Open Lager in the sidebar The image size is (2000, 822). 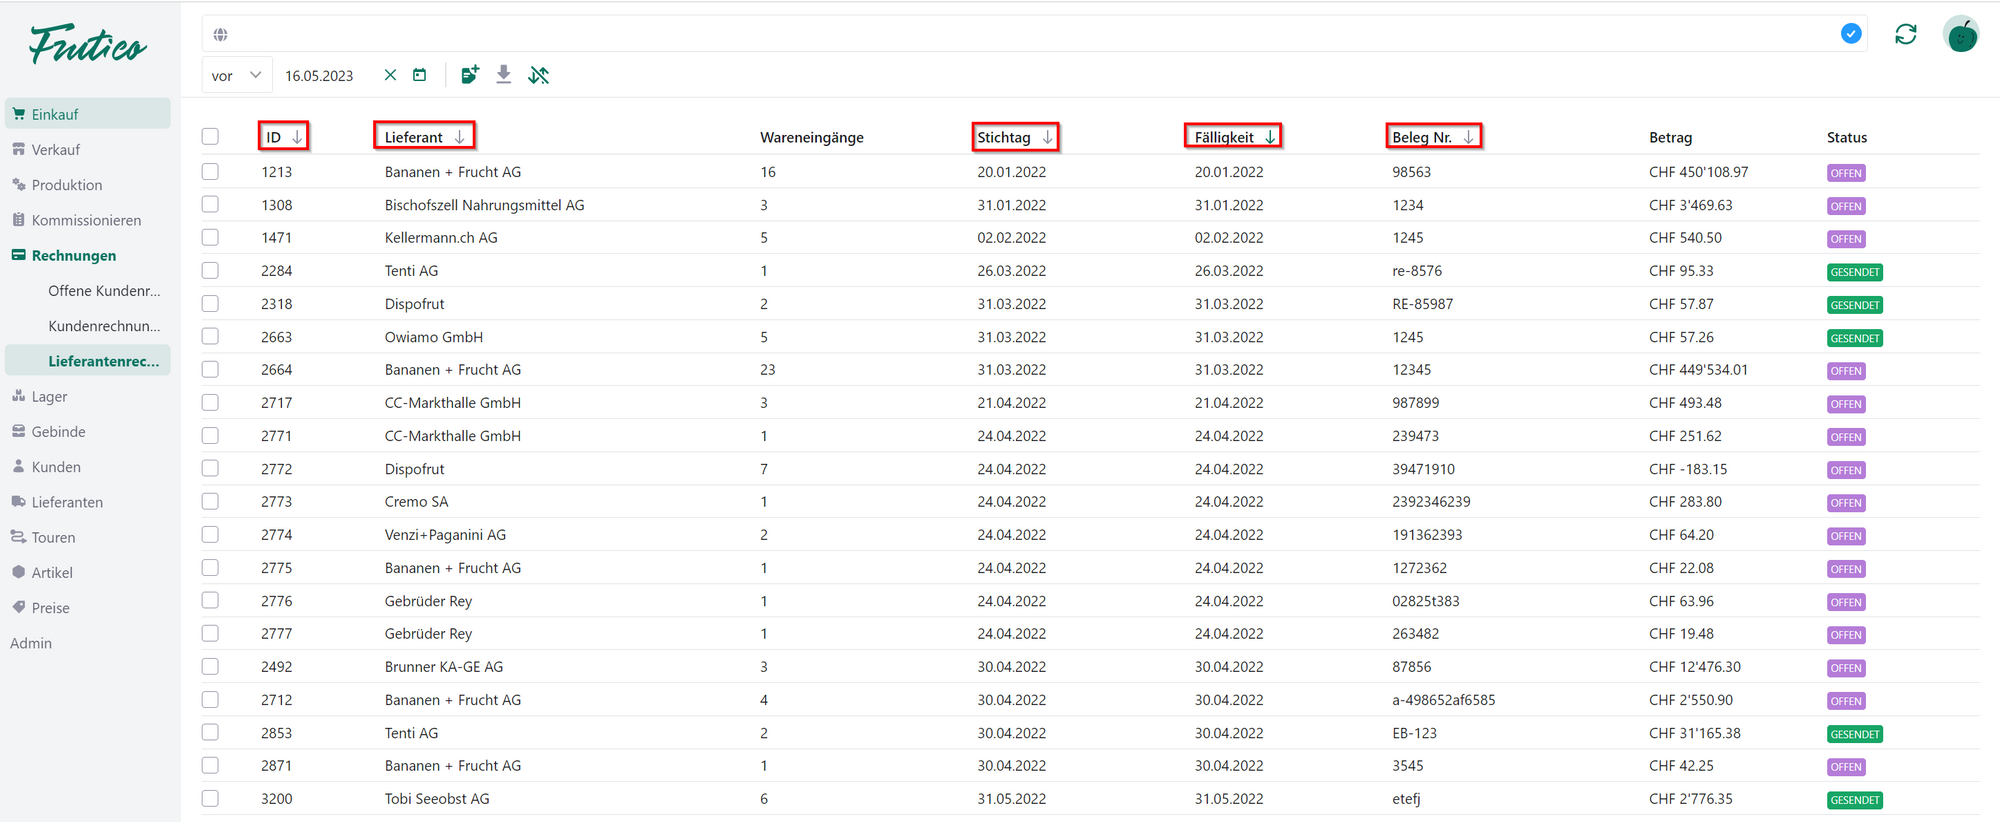click(x=49, y=397)
